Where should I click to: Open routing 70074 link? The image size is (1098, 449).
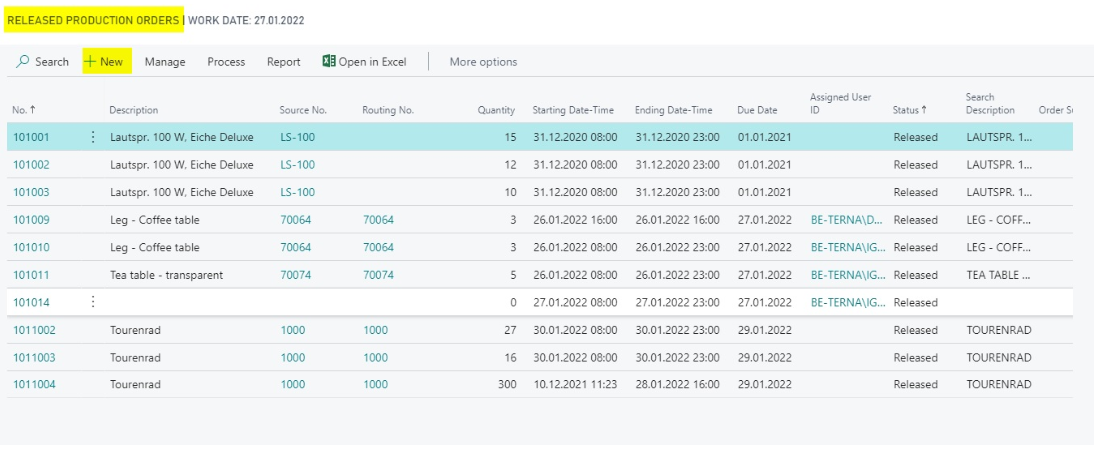pyautogui.click(x=378, y=275)
